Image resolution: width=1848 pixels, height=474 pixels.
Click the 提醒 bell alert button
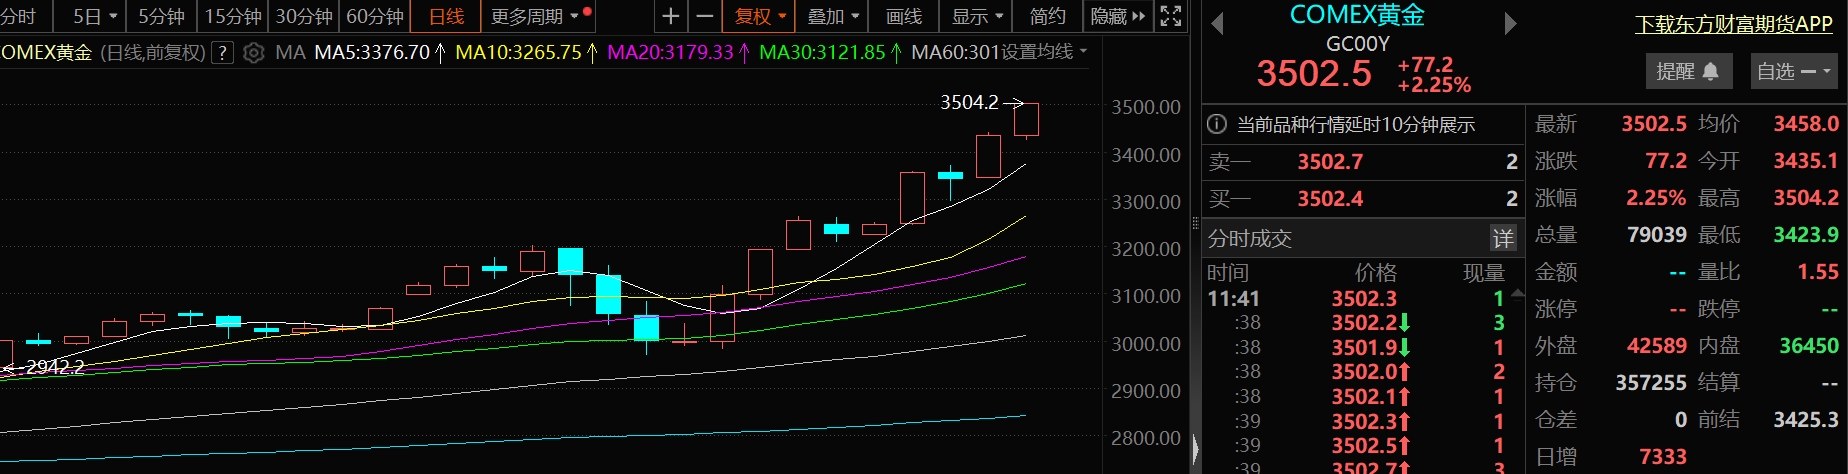pyautogui.click(x=1687, y=72)
